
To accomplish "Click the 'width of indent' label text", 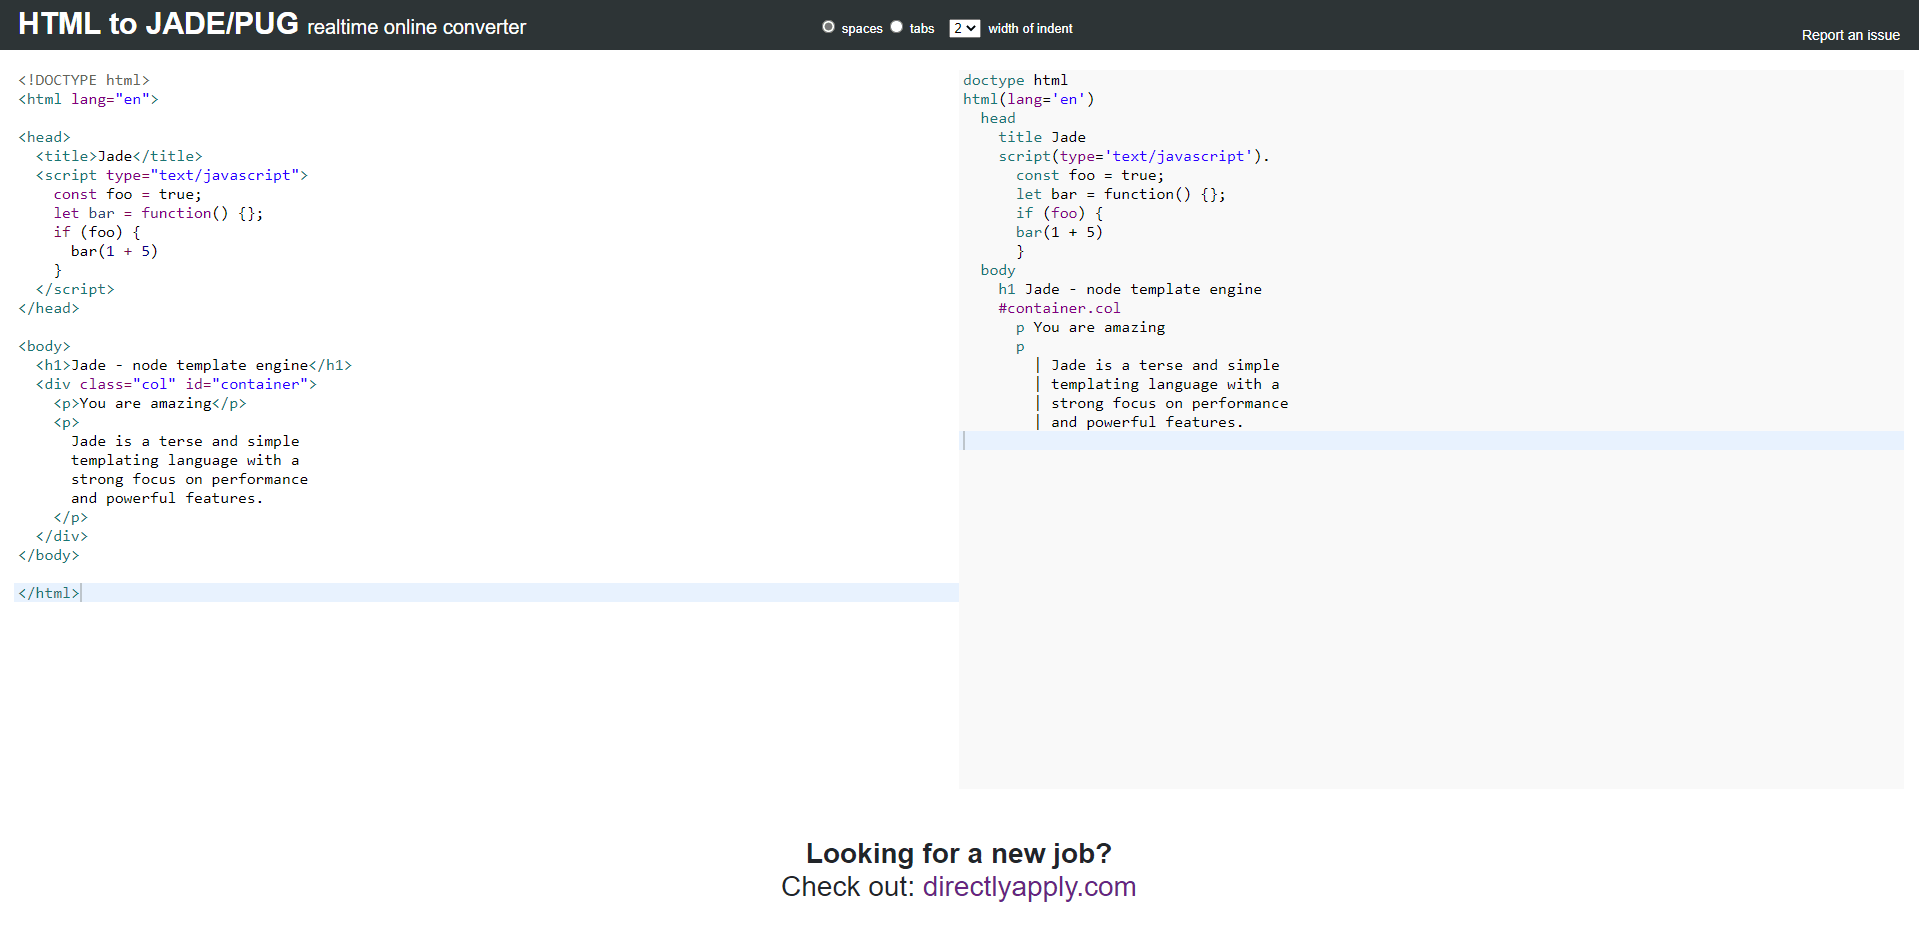I will (1030, 29).
